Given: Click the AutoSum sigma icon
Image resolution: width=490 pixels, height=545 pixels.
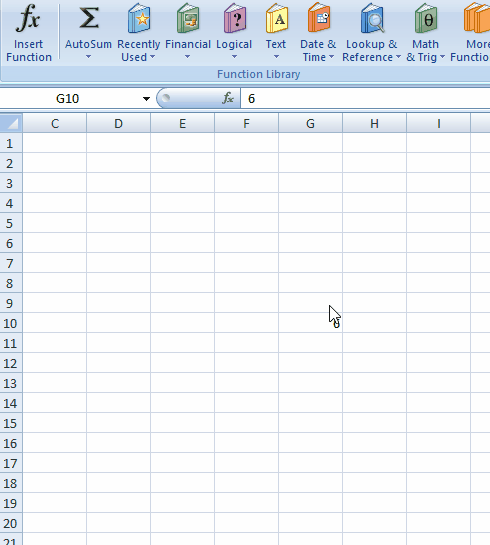Looking at the screenshot, I should pos(89,18).
